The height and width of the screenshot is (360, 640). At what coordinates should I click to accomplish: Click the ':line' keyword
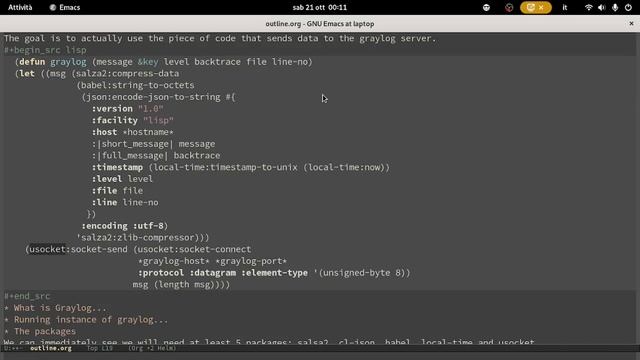click(x=104, y=202)
